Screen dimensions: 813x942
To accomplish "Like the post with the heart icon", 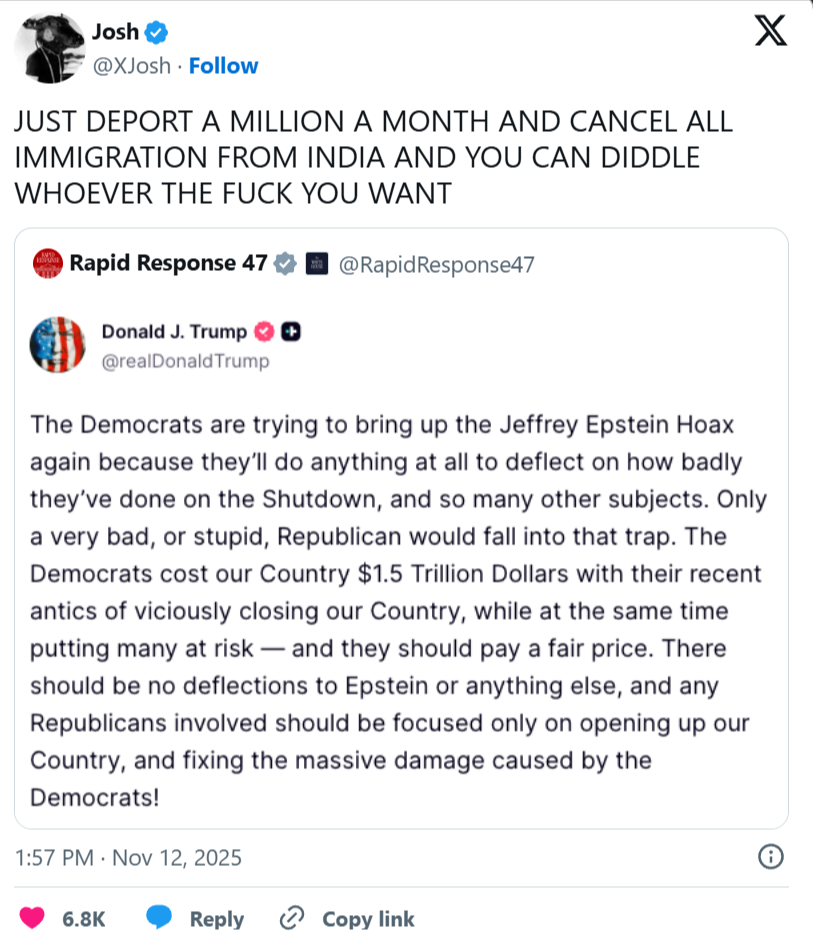I will click(x=33, y=918).
